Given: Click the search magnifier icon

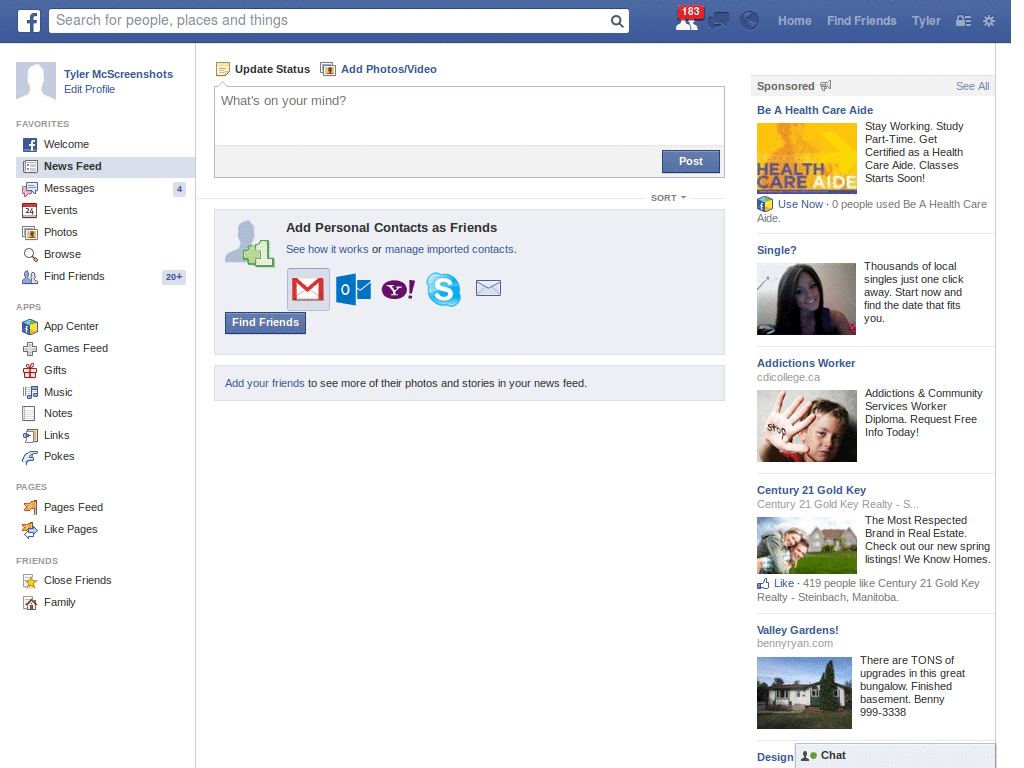Looking at the screenshot, I should (616, 22).
